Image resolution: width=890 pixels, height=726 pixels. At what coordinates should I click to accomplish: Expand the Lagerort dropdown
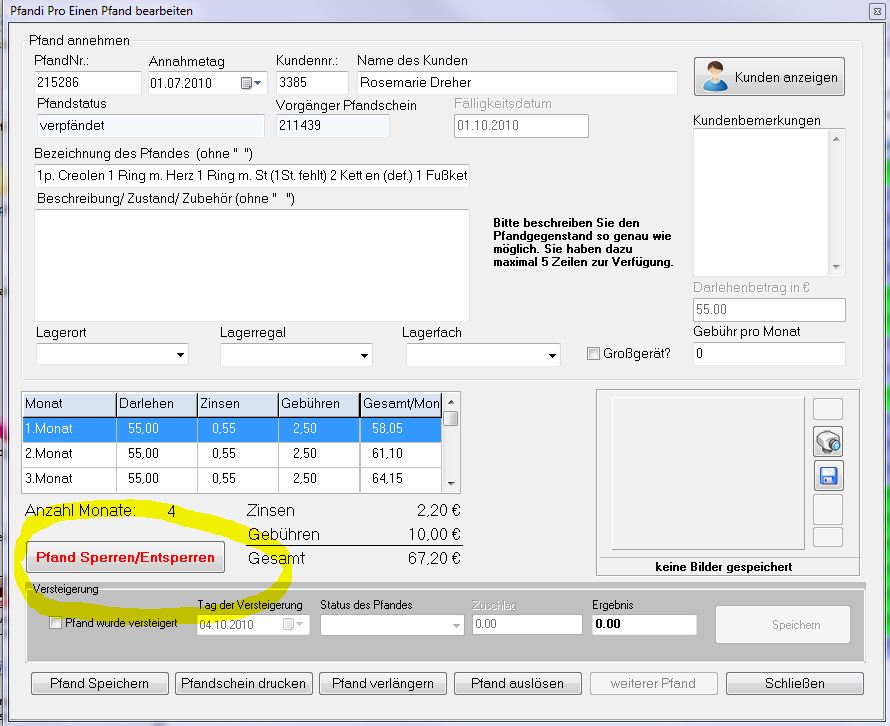[180, 355]
